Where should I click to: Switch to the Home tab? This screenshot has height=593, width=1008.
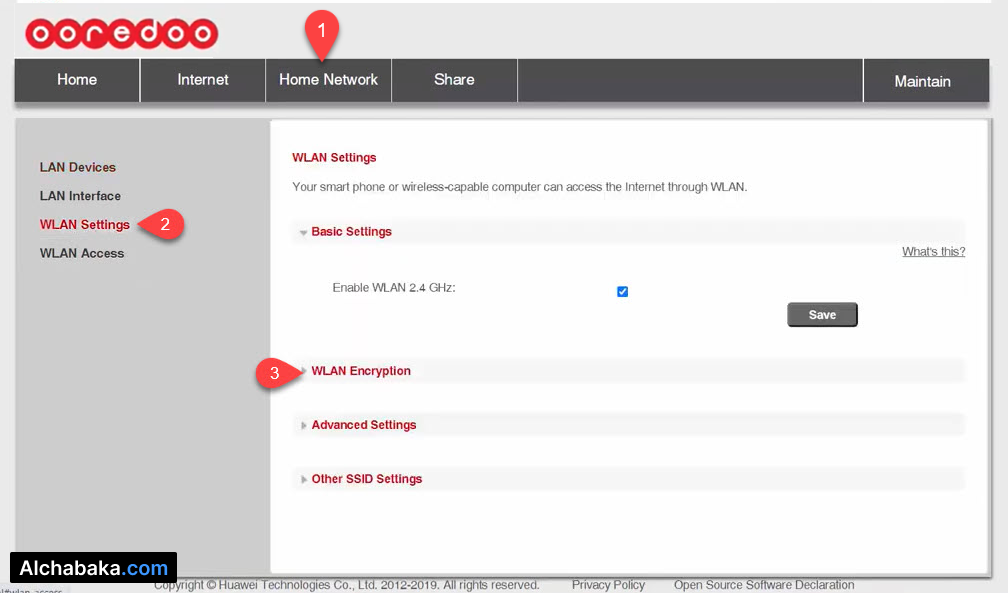click(x=77, y=80)
